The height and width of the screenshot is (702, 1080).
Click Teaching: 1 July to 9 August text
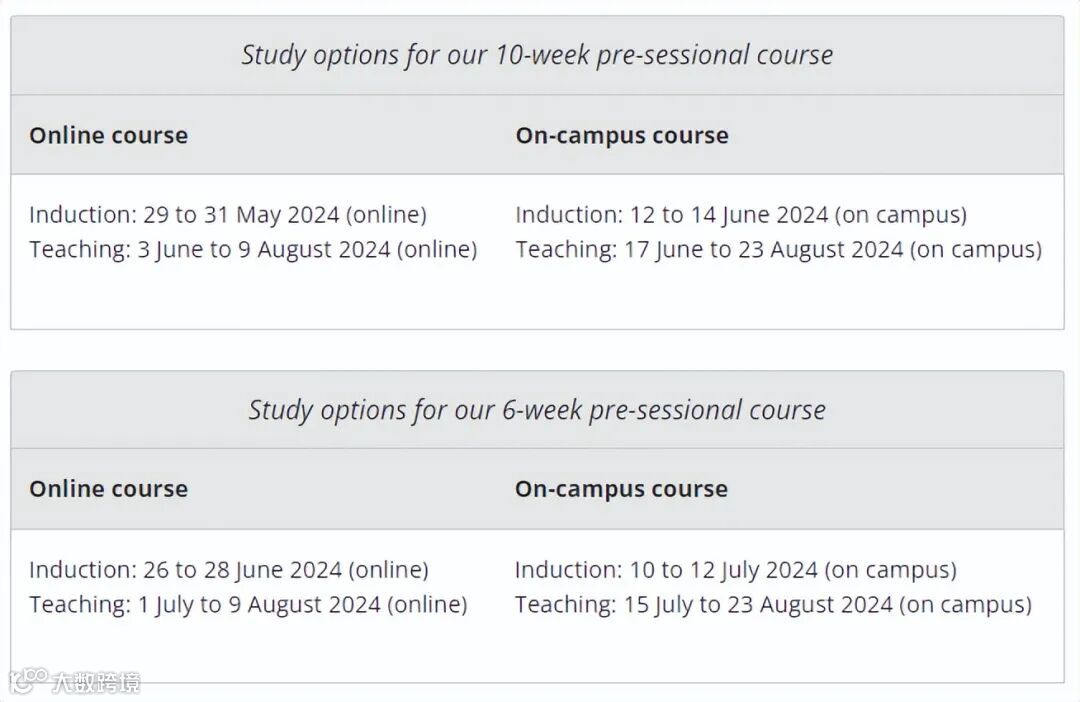pos(247,604)
